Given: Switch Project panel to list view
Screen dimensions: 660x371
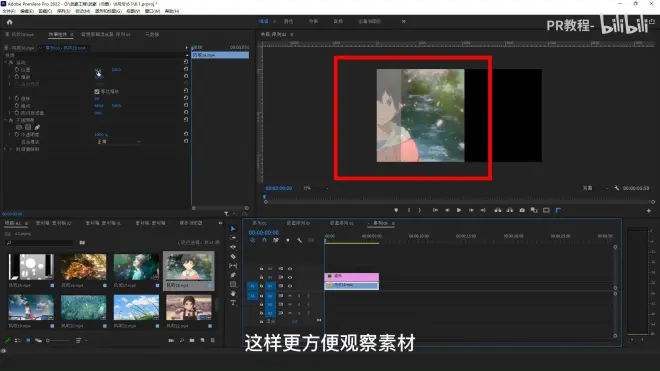Looking at the screenshot, I should click(x=18, y=340).
